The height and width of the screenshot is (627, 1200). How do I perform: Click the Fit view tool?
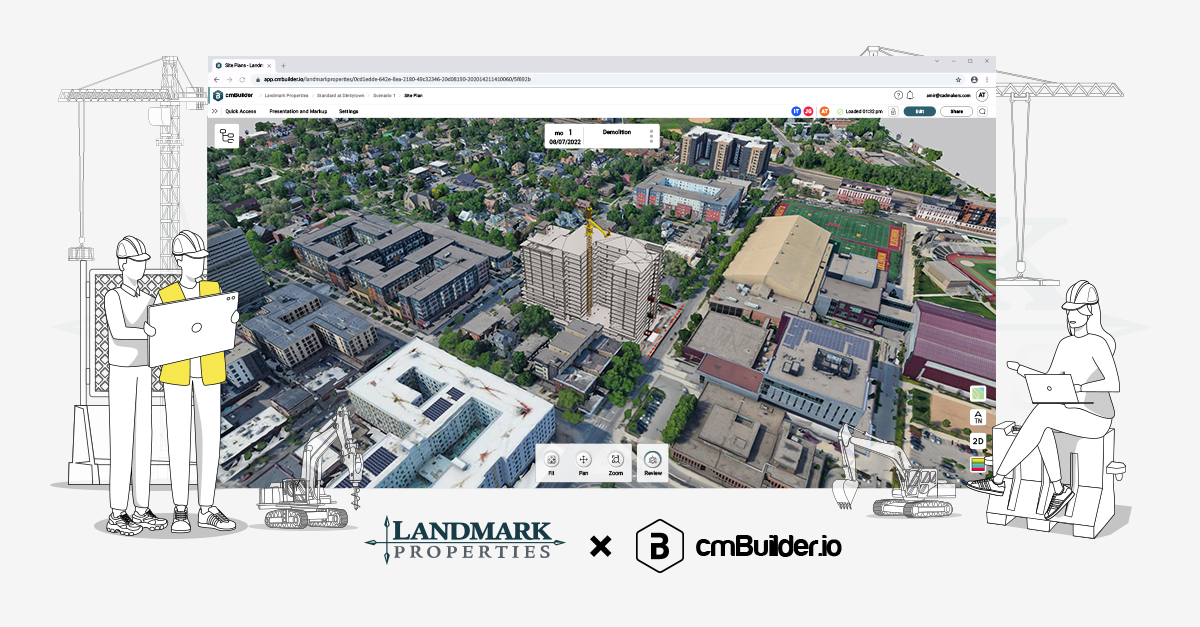(552, 460)
